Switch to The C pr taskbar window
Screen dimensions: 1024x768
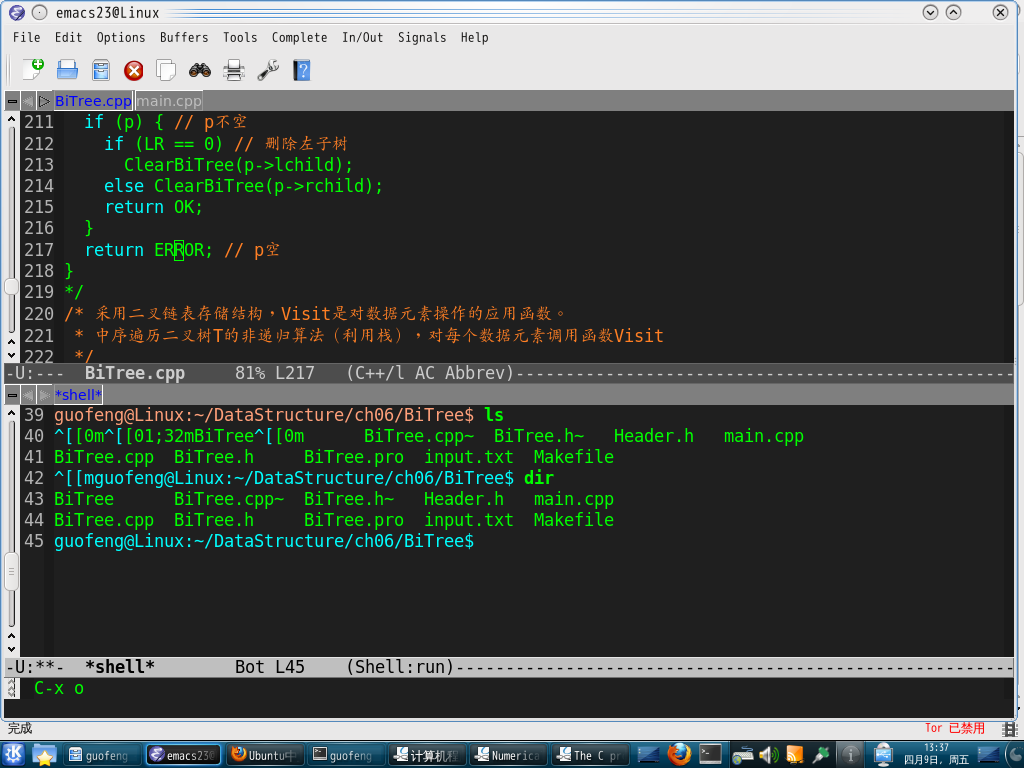[590, 755]
